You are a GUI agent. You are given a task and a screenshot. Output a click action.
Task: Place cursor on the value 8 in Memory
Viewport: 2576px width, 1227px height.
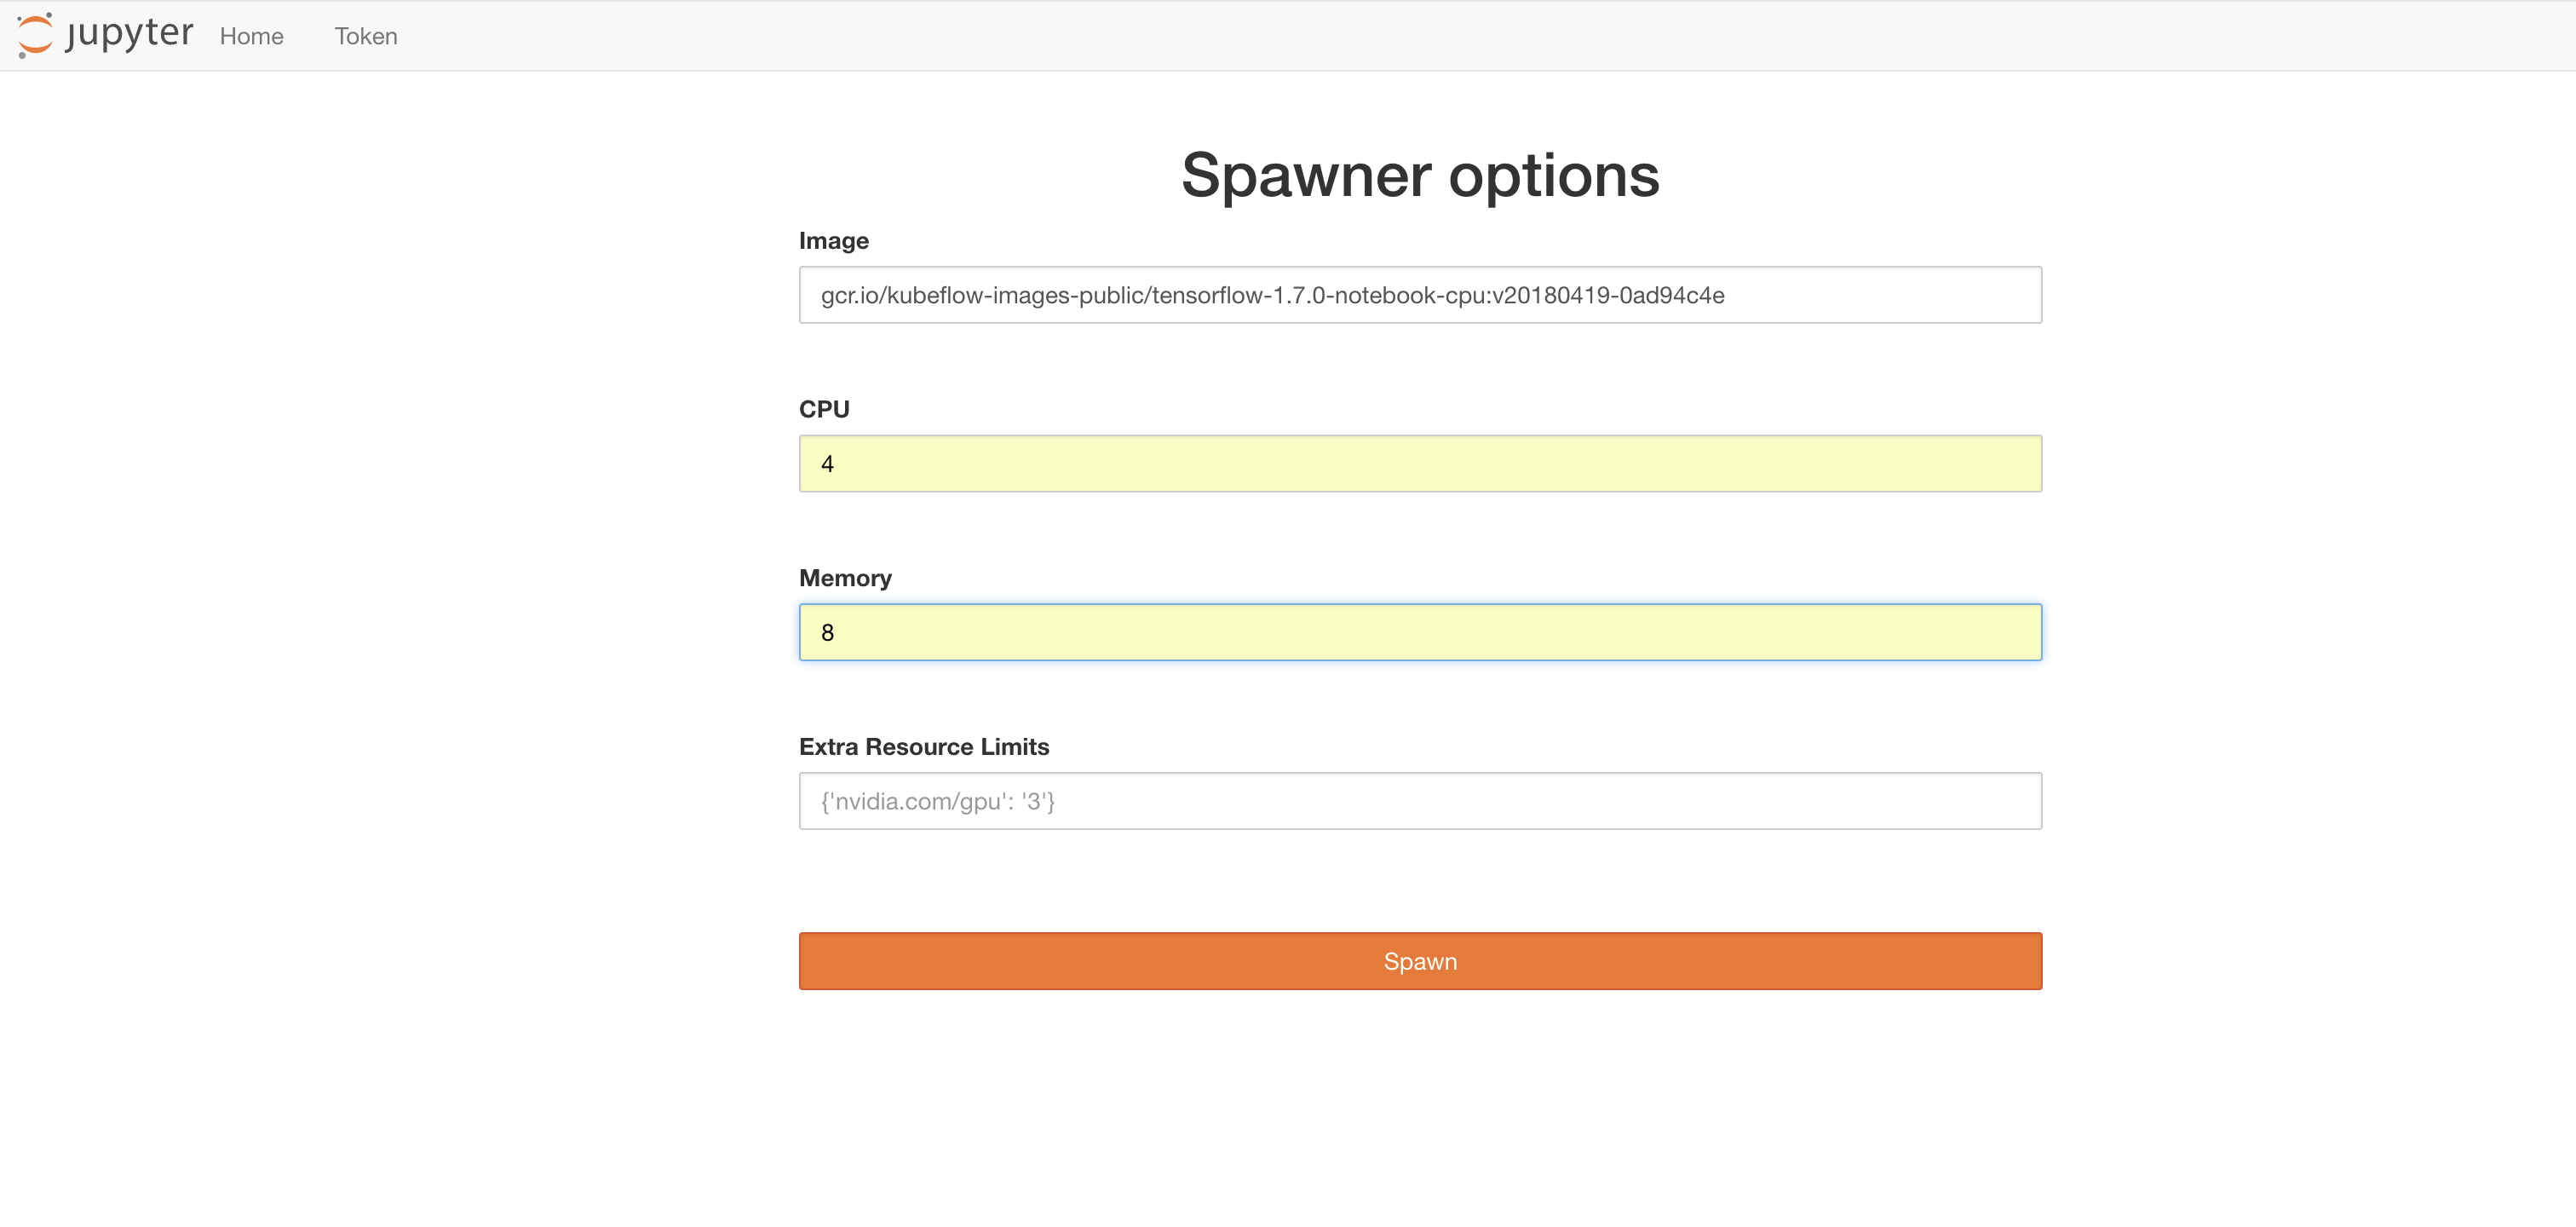827,633
